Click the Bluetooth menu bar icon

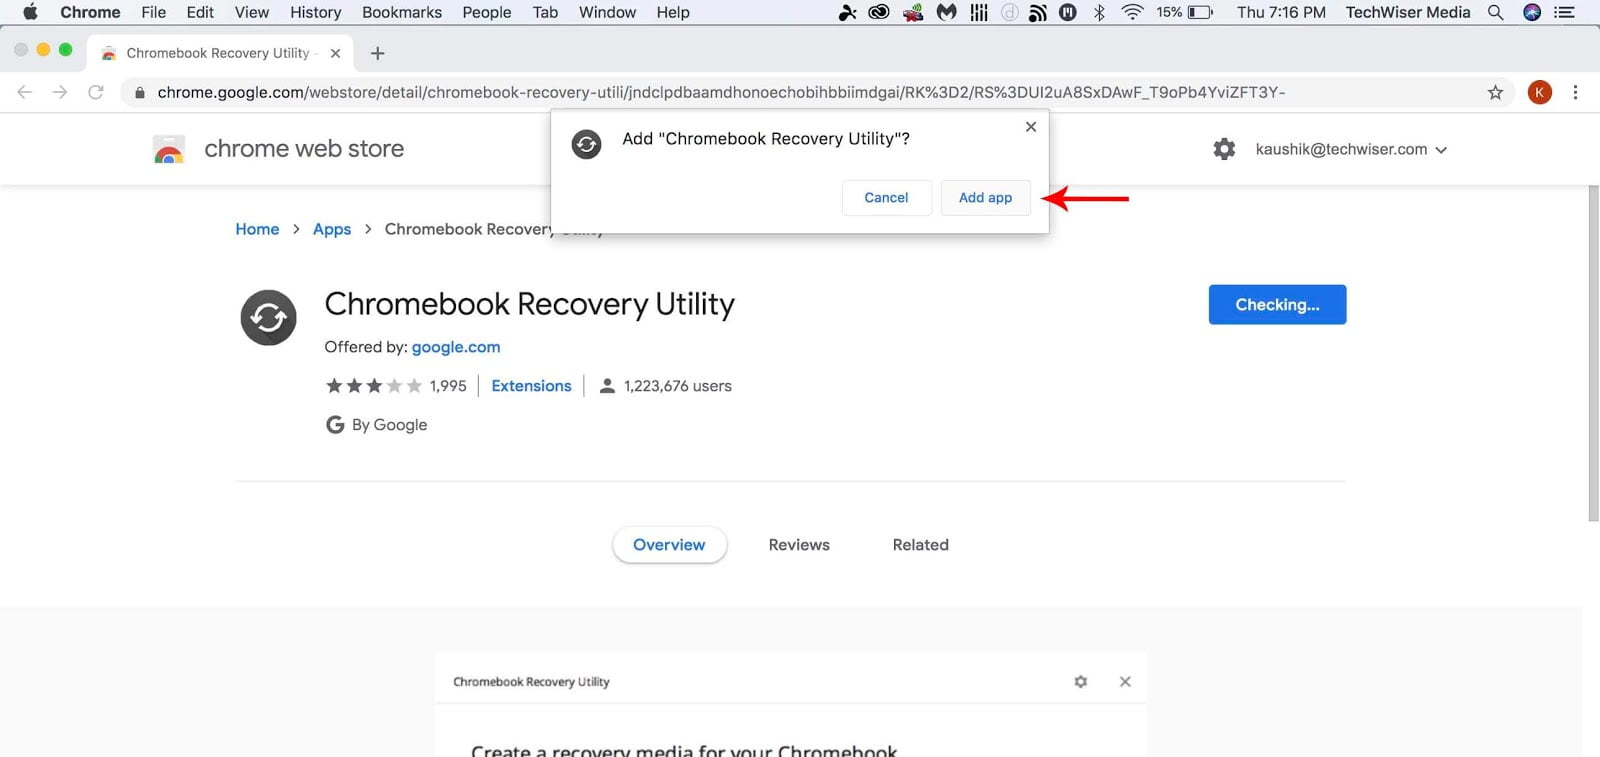pos(1099,12)
